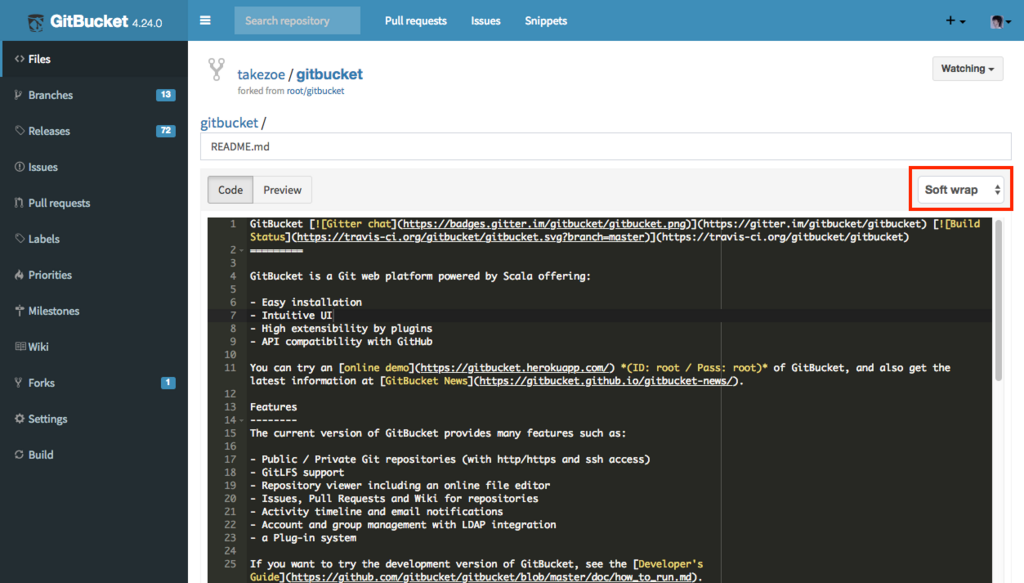Open Issues in top navigation
1024x583 pixels.
pyautogui.click(x=485, y=21)
